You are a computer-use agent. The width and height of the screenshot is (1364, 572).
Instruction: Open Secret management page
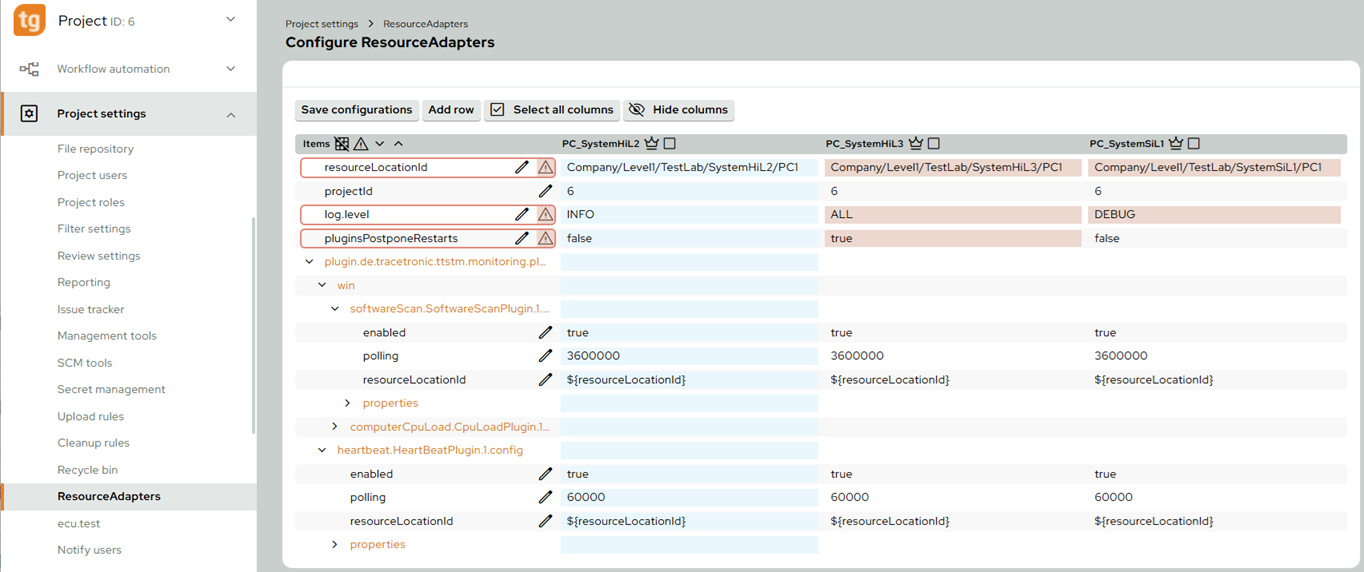click(x=111, y=389)
